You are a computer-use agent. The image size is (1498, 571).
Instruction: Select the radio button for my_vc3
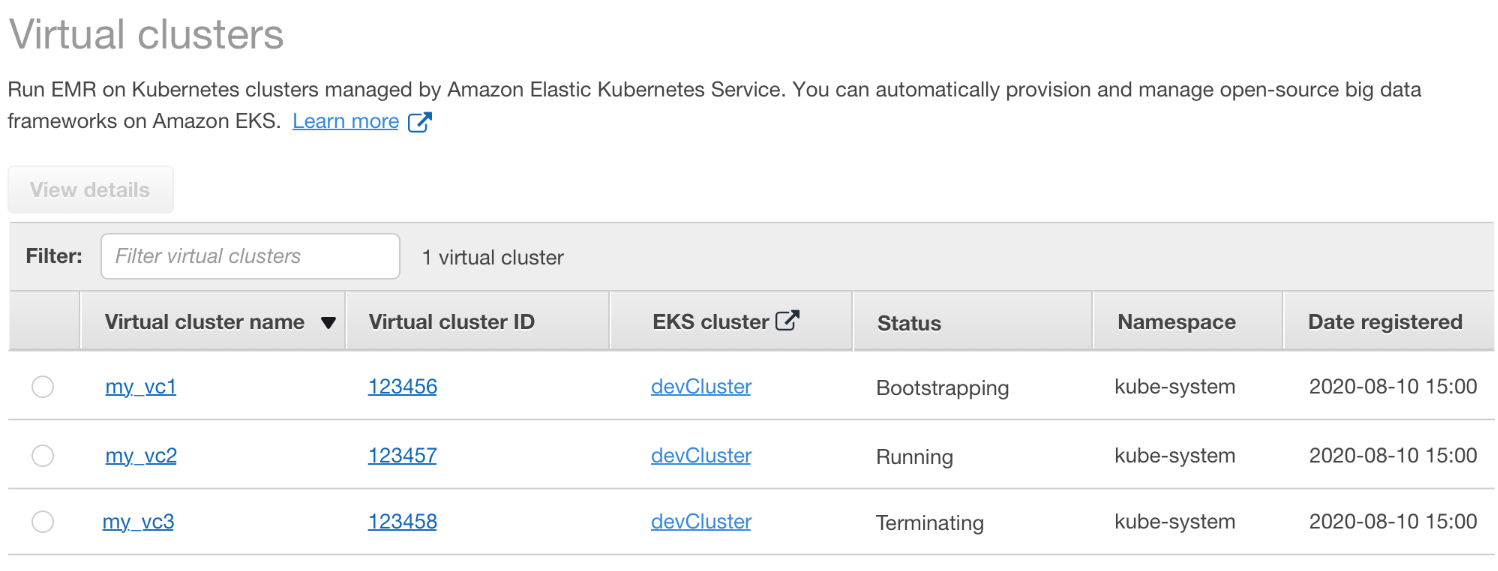click(43, 522)
